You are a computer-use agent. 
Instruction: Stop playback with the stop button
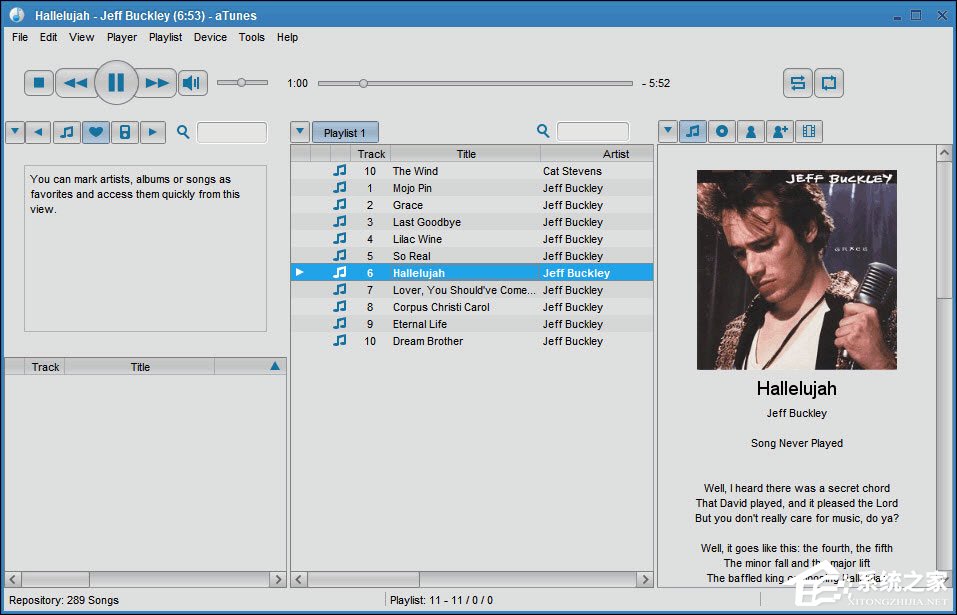pos(38,83)
